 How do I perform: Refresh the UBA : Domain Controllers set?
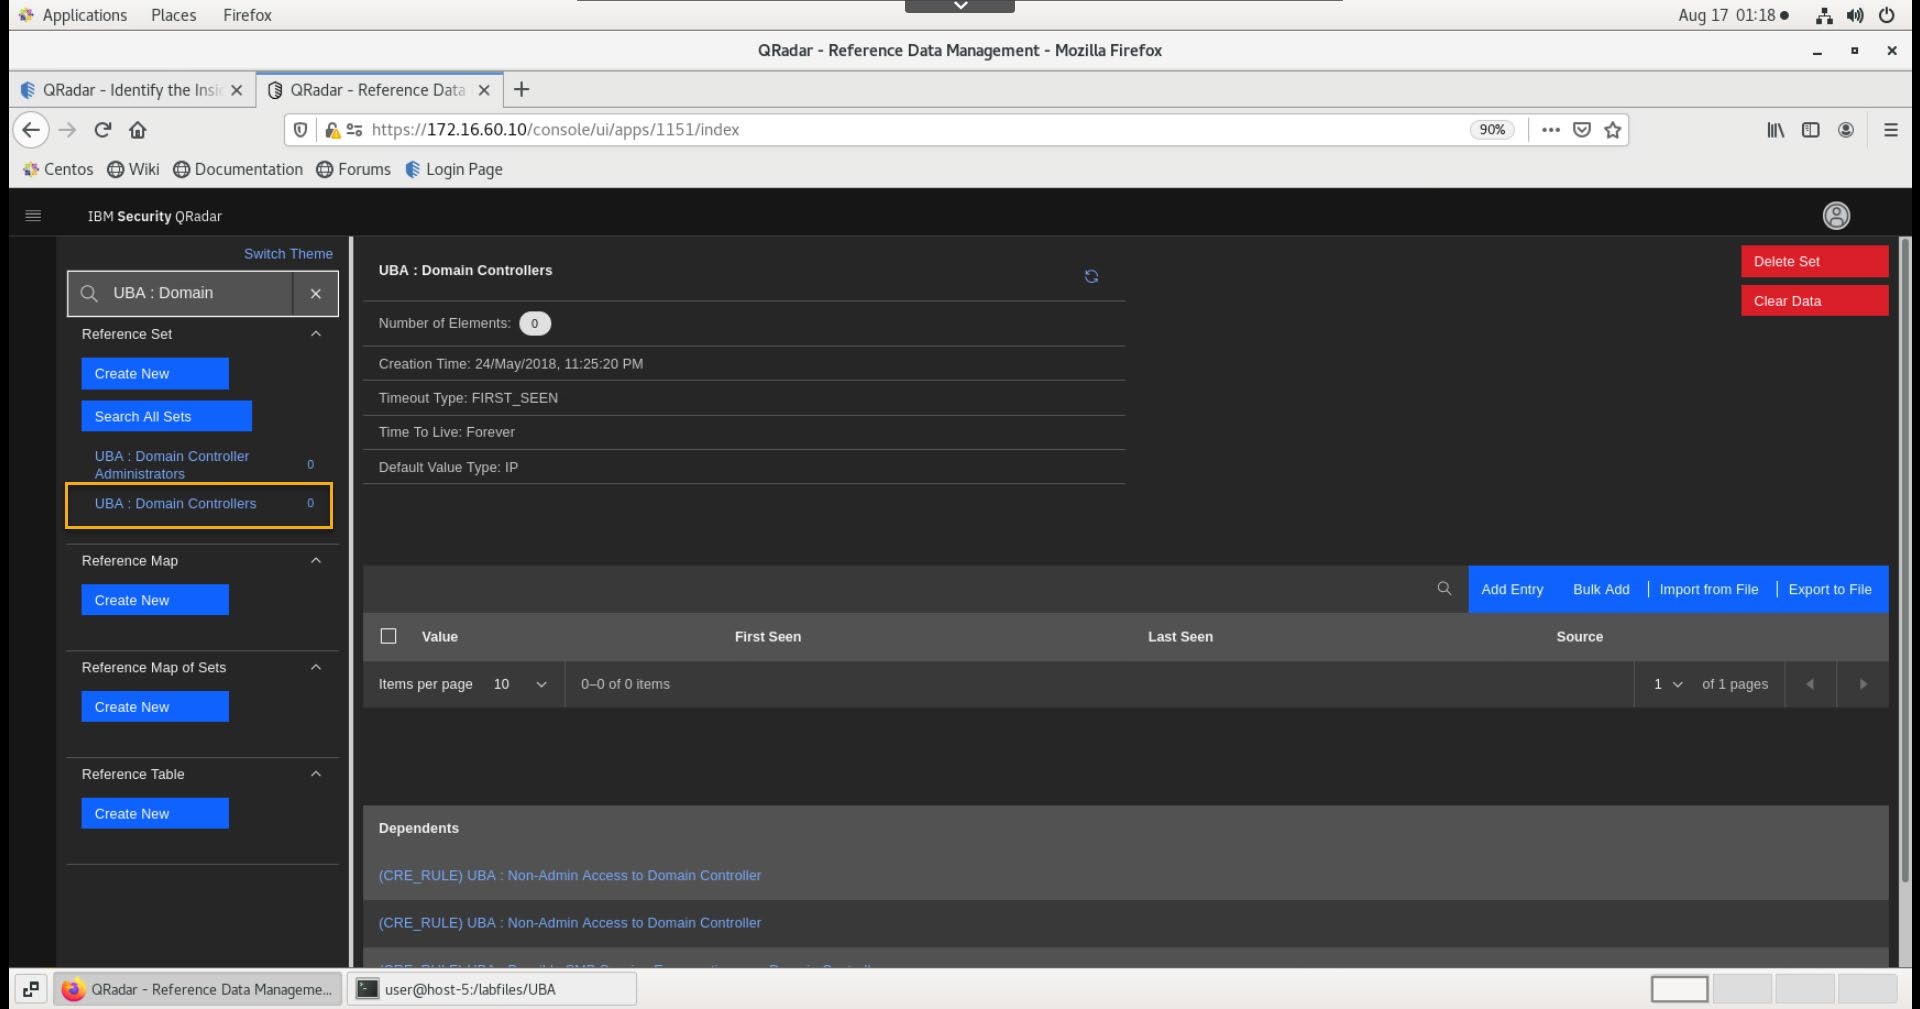pos(1091,276)
